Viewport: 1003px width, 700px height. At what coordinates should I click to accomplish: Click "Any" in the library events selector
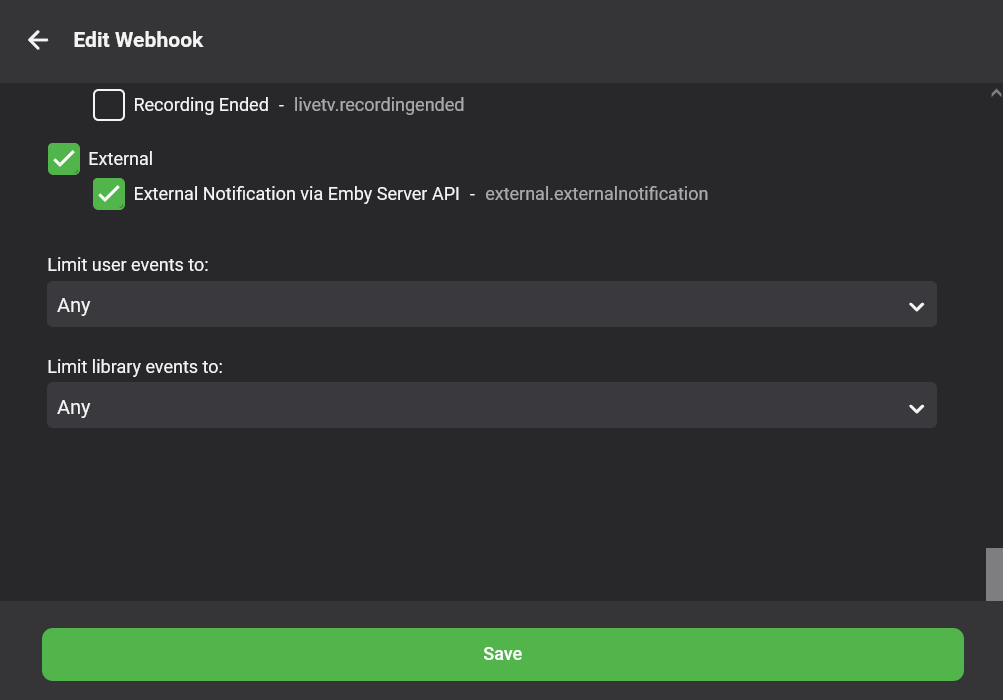coord(73,407)
